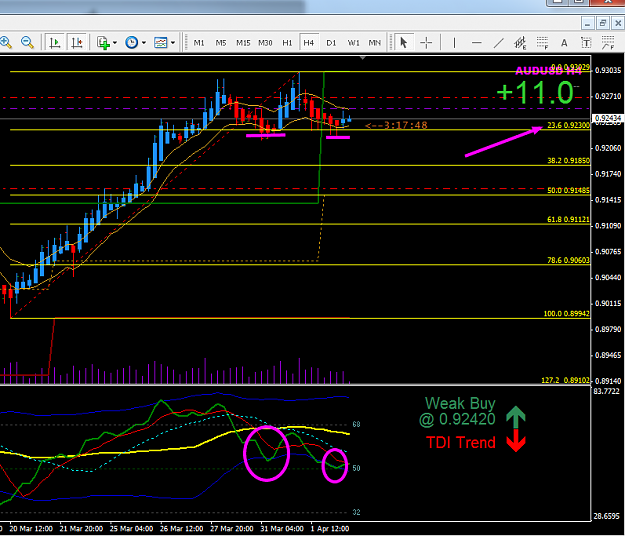Screen dimensions: 625x536
Task: Toggle the Chart Shift button
Action: (77, 42)
